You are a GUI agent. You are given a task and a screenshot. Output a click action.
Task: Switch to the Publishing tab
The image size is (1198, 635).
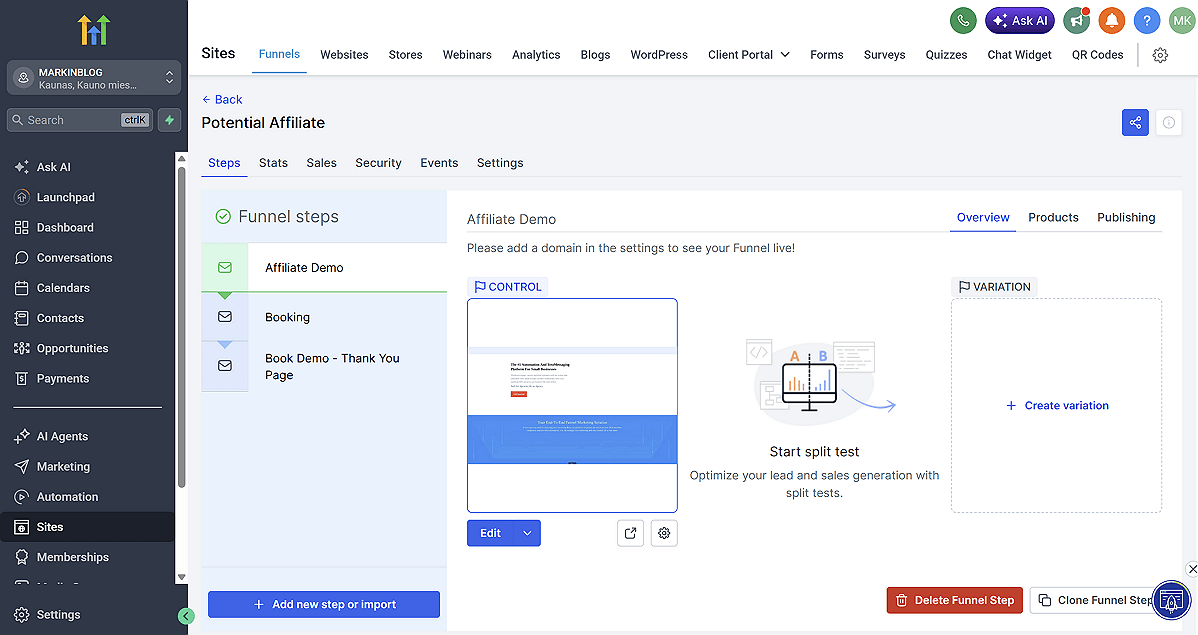(x=1126, y=218)
